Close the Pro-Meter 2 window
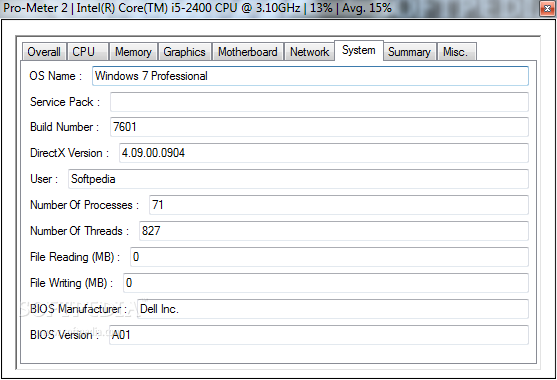This screenshot has height=380, width=557. 547,9
